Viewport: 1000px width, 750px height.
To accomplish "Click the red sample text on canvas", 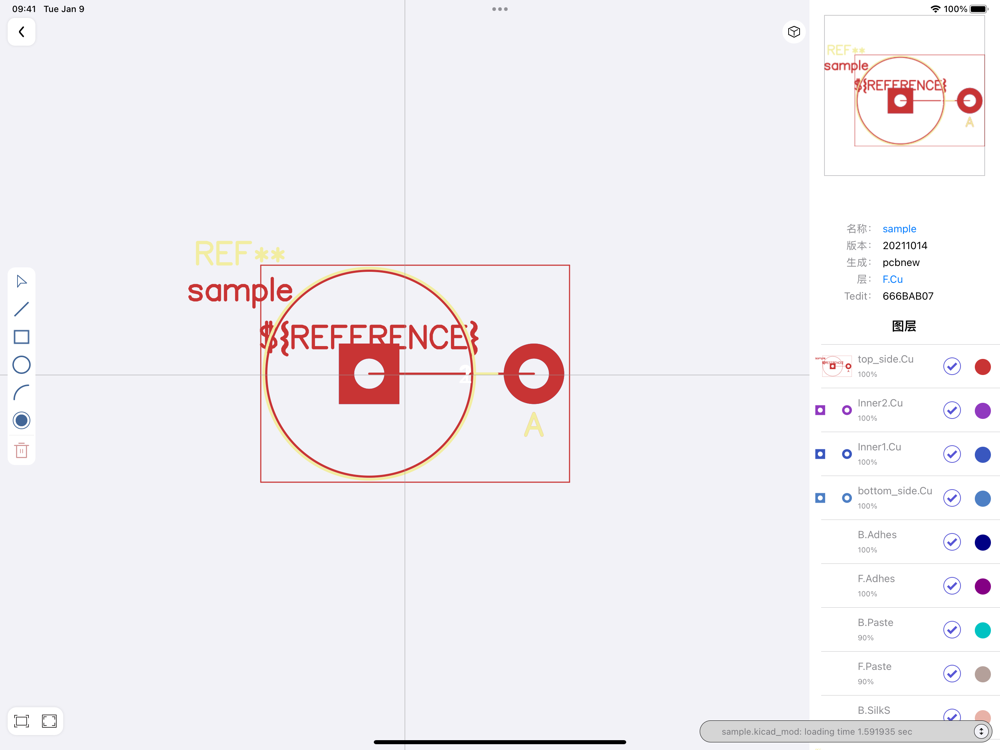I will [x=240, y=291].
